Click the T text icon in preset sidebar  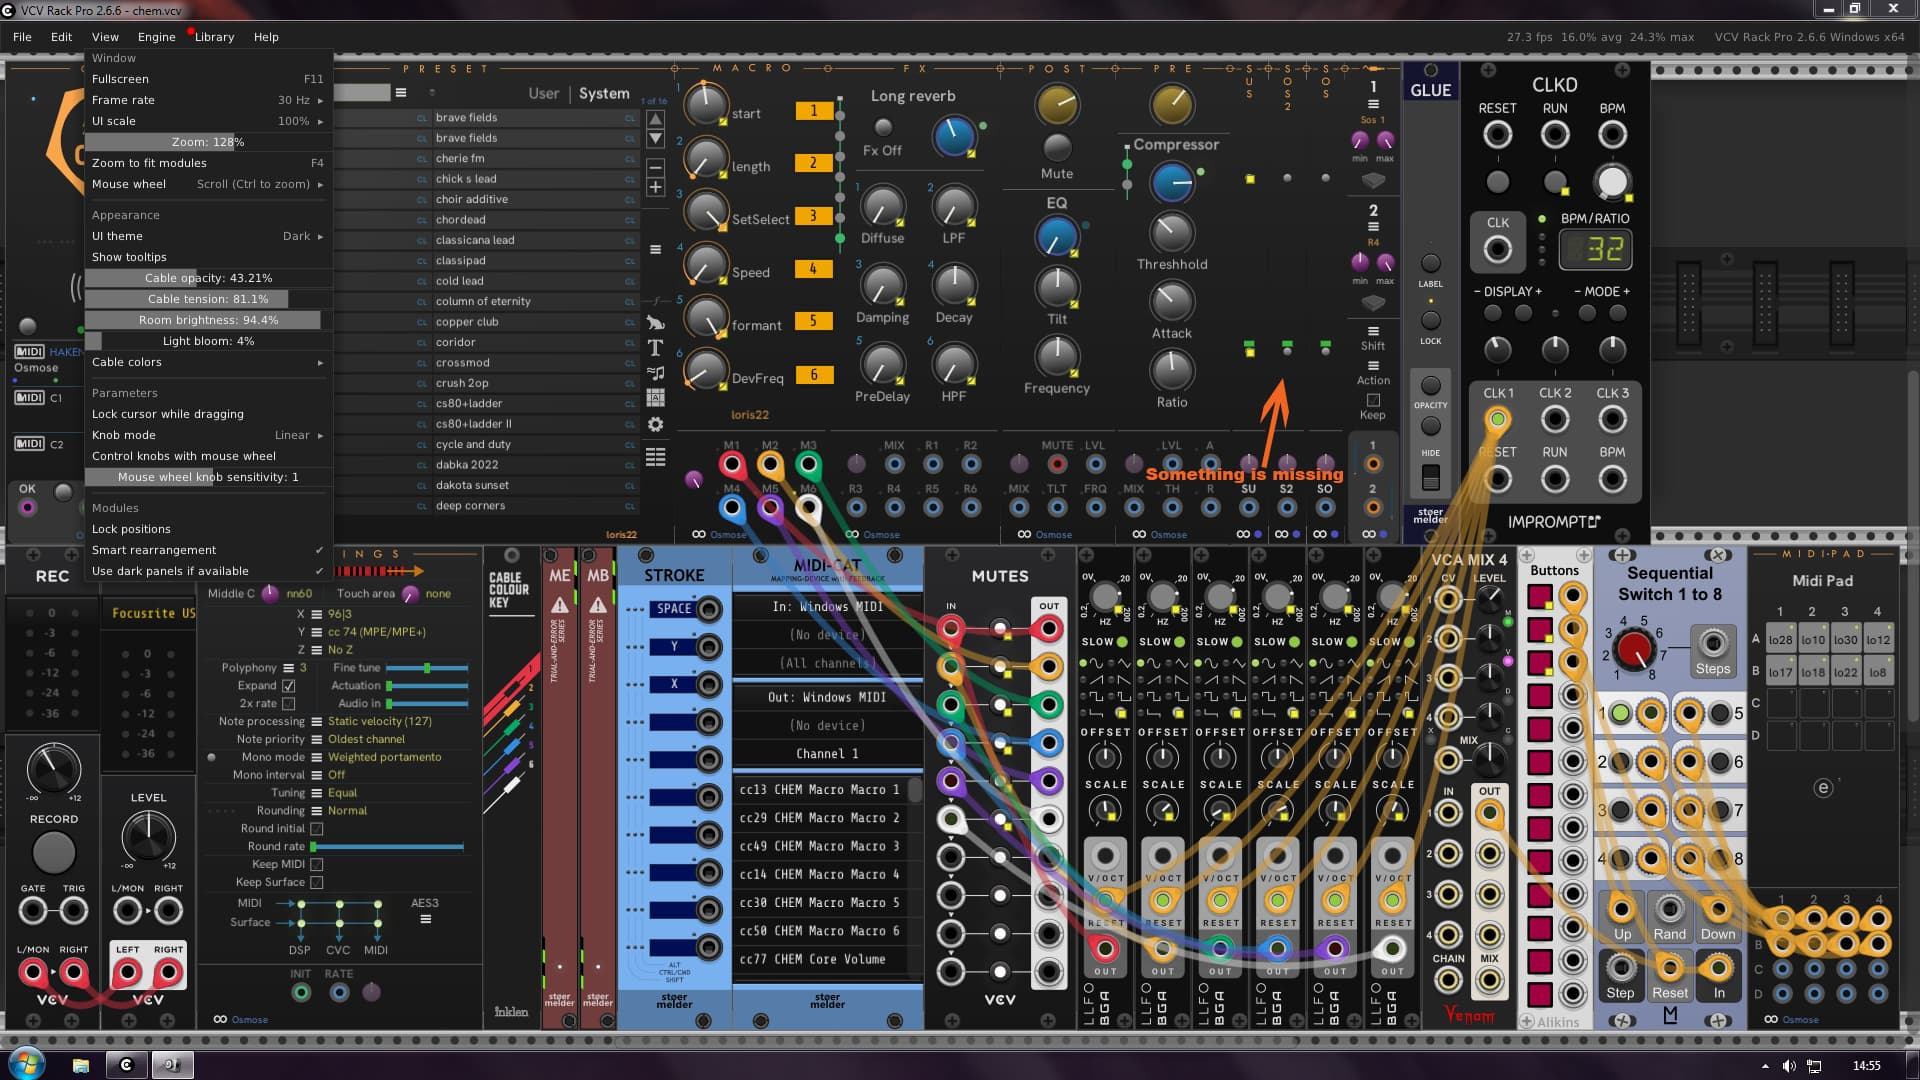(x=656, y=348)
